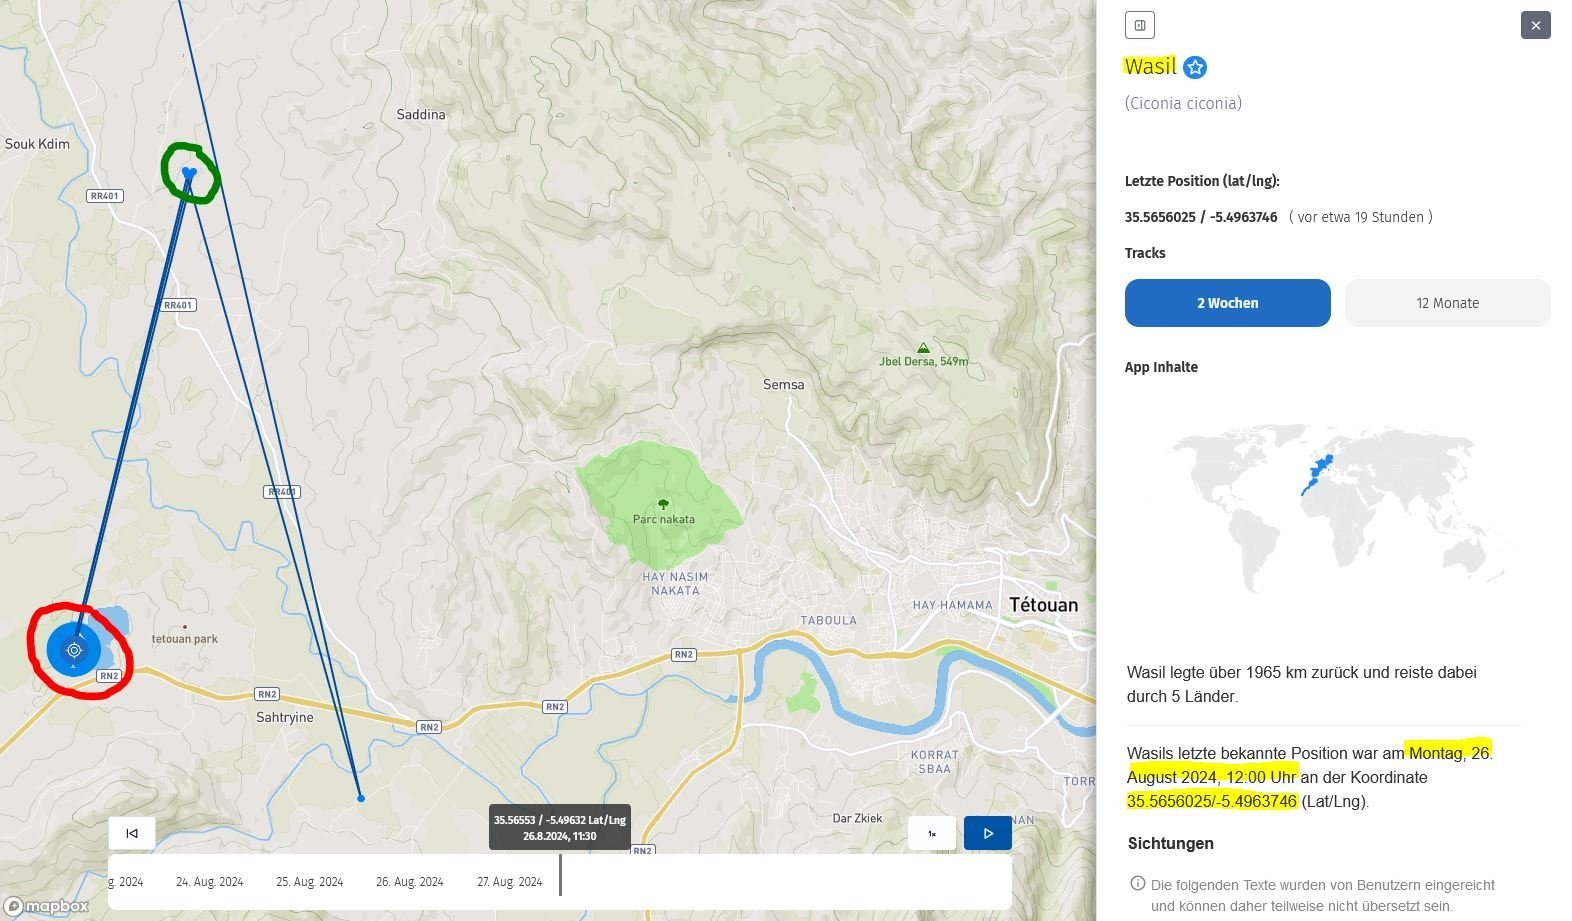The width and height of the screenshot is (1572, 921).
Task: Click the small blue track endpoint near Sahtryine
Action: (x=361, y=798)
